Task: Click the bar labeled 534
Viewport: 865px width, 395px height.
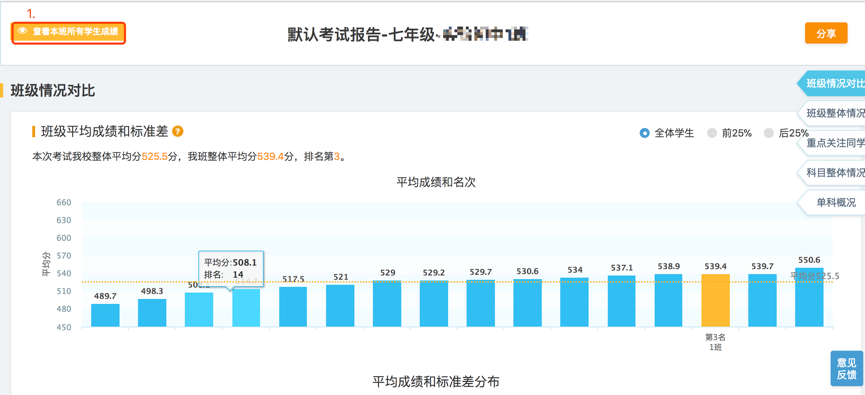Action: (x=574, y=302)
